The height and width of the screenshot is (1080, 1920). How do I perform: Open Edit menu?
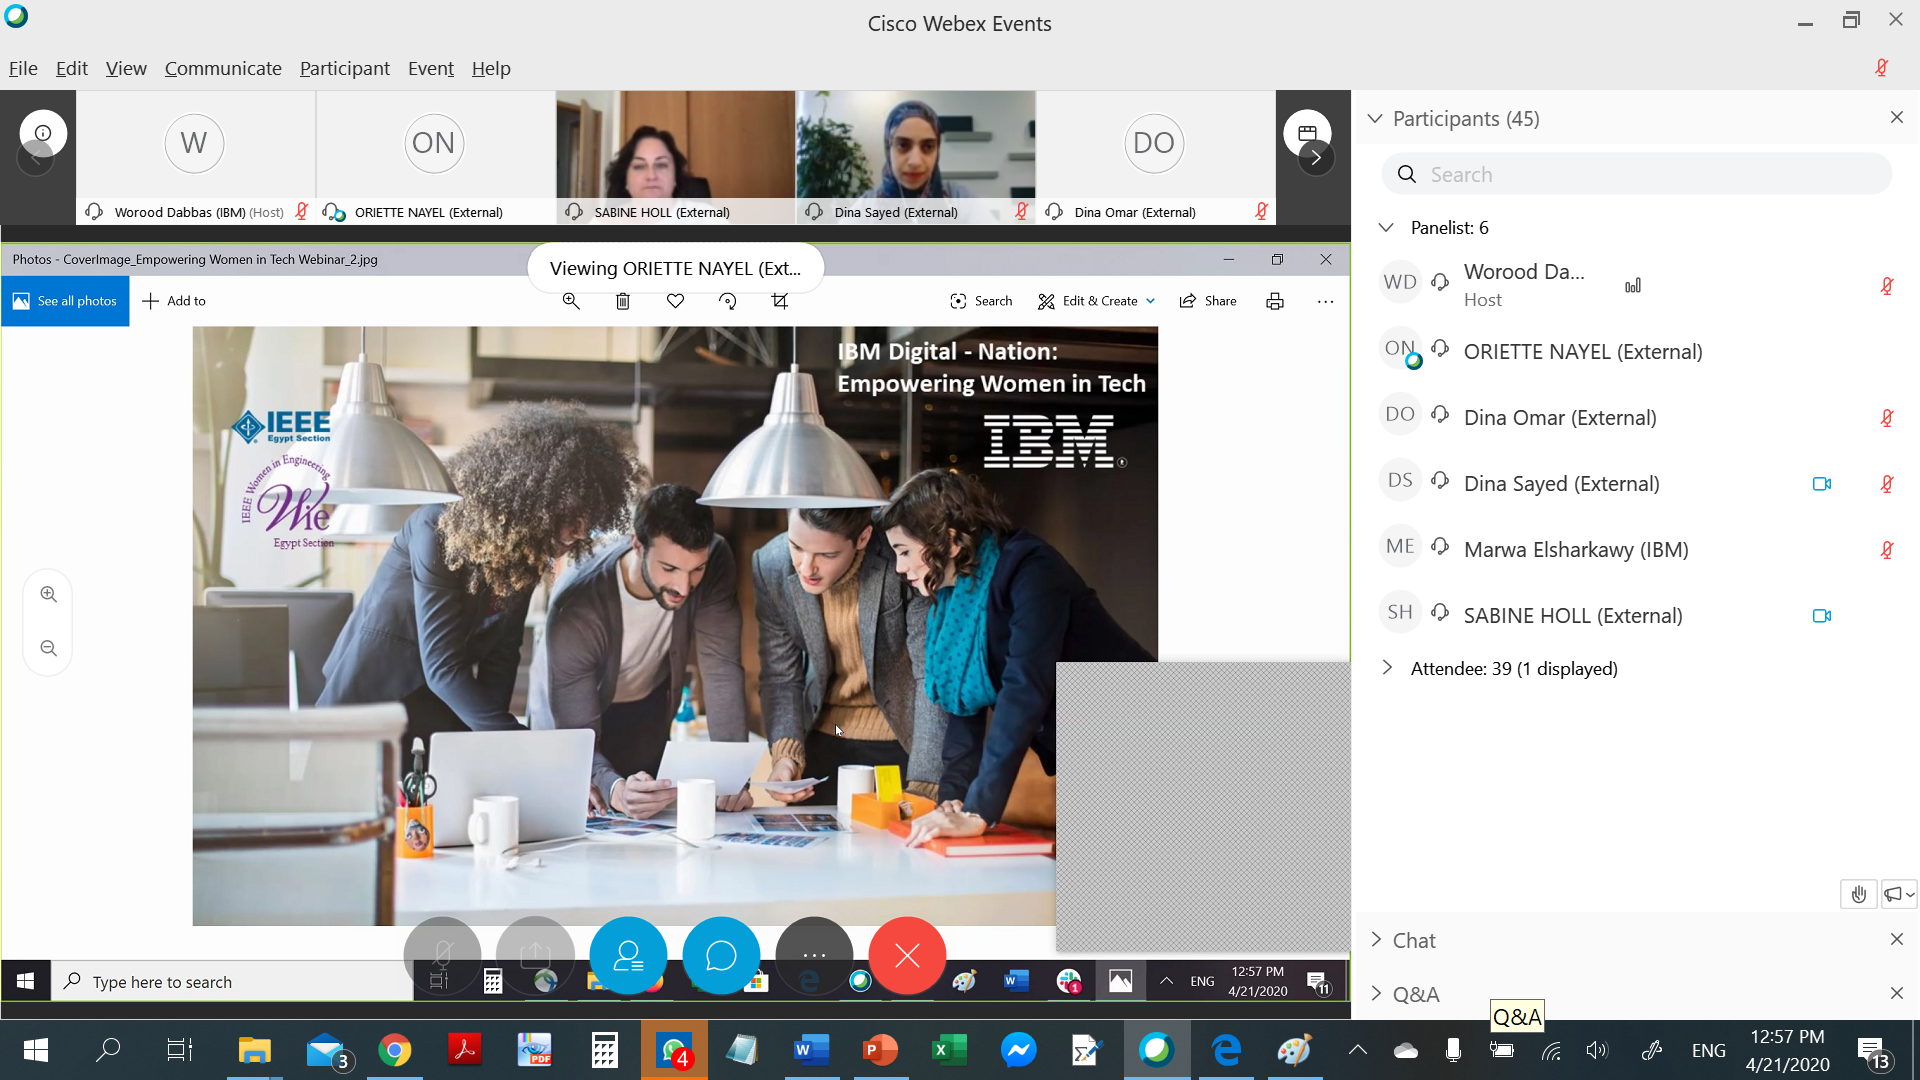tap(72, 68)
